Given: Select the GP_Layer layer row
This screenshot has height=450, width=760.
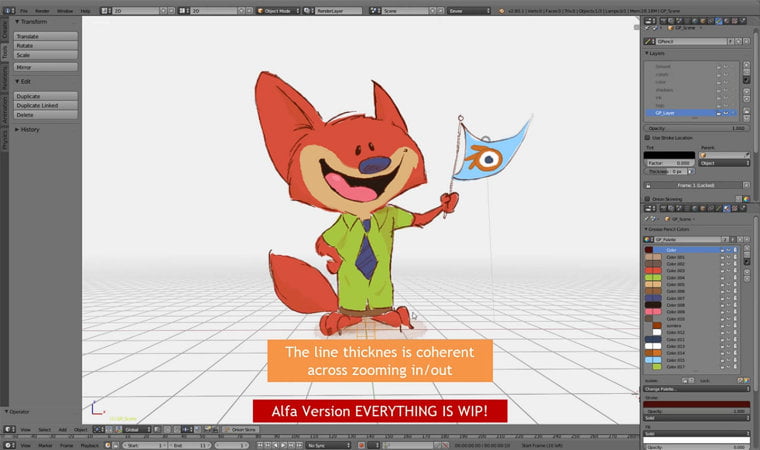Looking at the screenshot, I should (x=692, y=113).
